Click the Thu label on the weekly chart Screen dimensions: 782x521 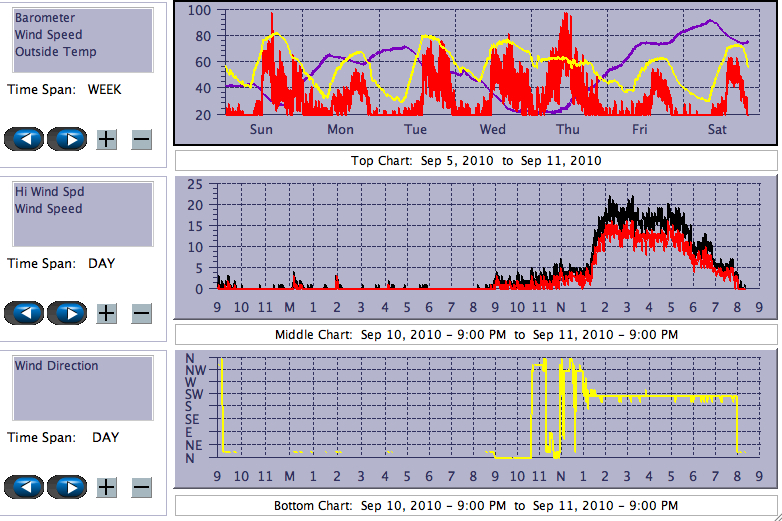point(567,129)
